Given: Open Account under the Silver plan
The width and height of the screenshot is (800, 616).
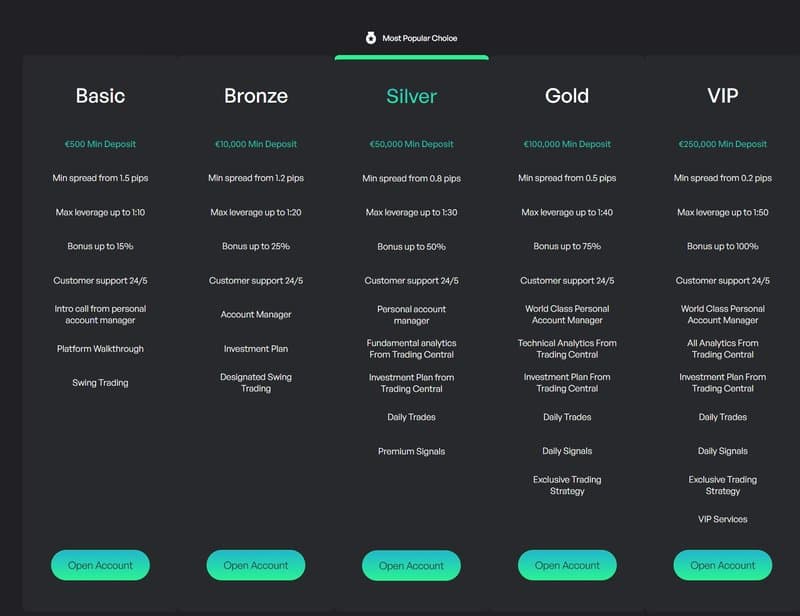Looking at the screenshot, I should pos(411,565).
